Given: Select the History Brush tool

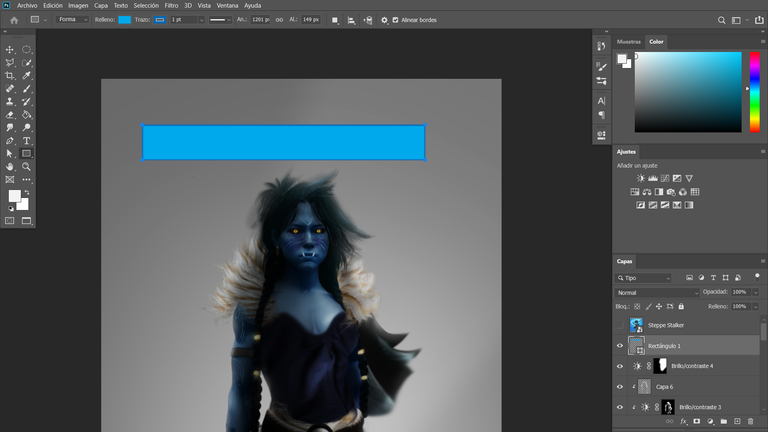Looking at the screenshot, I should tap(26, 101).
